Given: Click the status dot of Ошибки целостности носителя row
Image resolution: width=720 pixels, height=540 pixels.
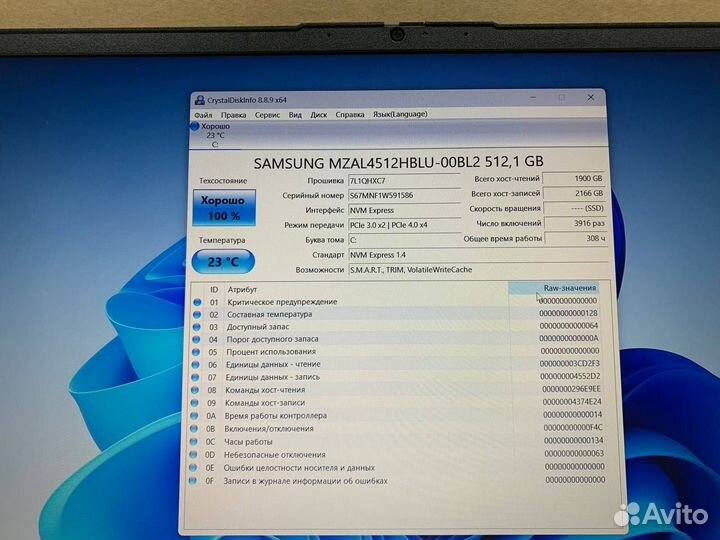Looking at the screenshot, I should pyautogui.click(x=193, y=467).
